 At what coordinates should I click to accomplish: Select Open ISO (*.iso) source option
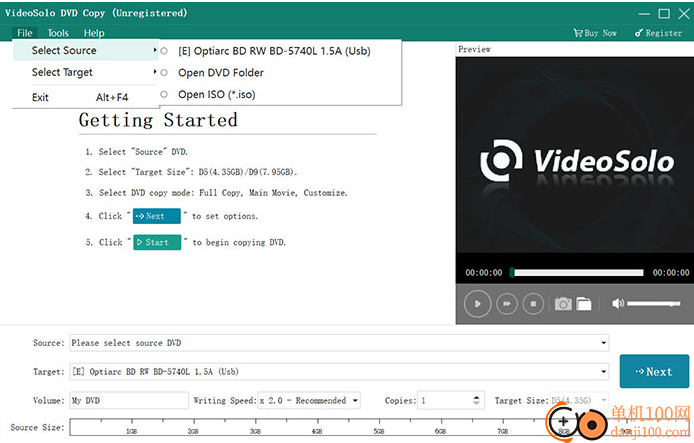click(x=281, y=94)
